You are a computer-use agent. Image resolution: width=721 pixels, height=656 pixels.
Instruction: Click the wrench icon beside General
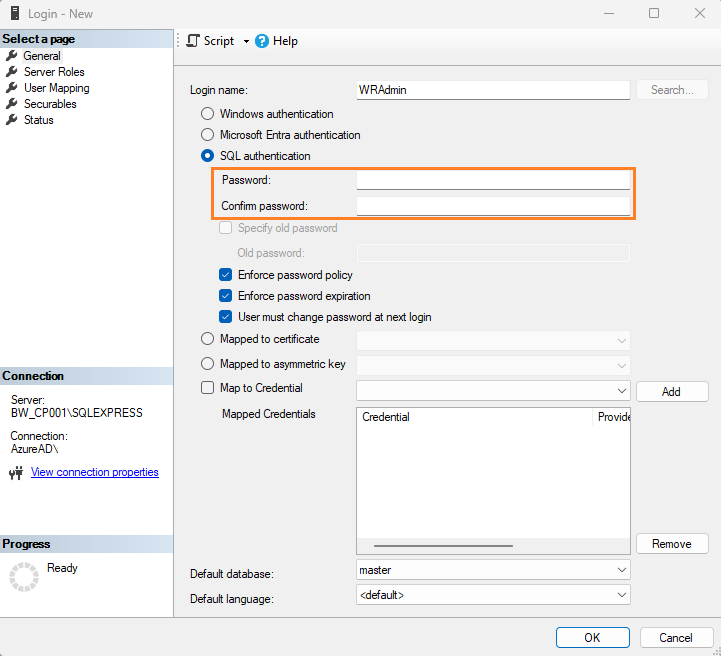pos(11,56)
